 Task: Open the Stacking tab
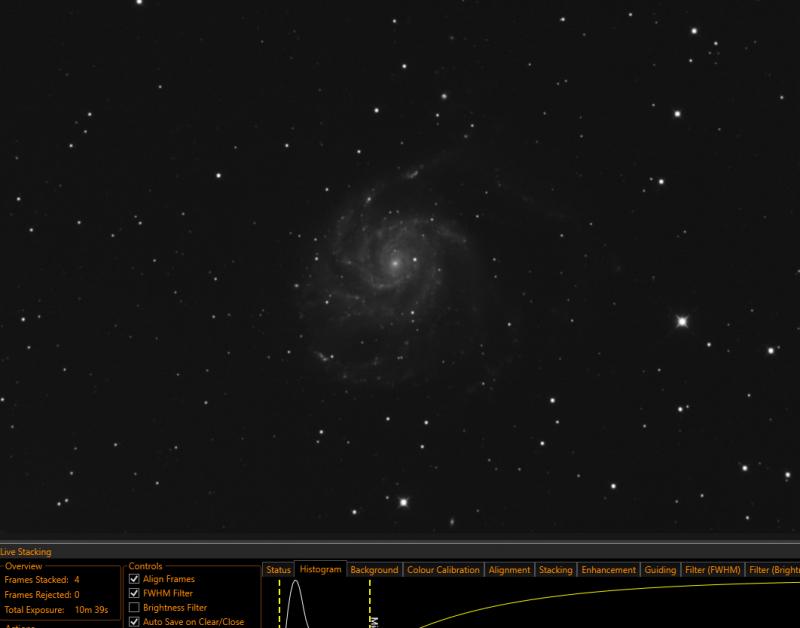tap(556, 570)
